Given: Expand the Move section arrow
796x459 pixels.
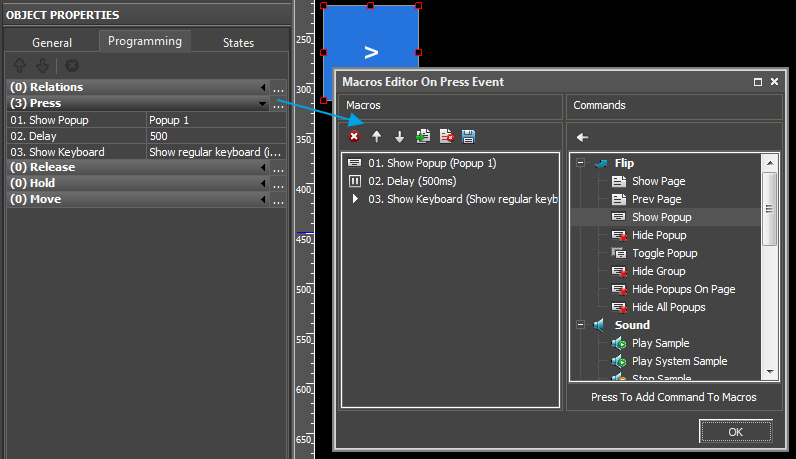Looking at the screenshot, I should (x=262, y=200).
